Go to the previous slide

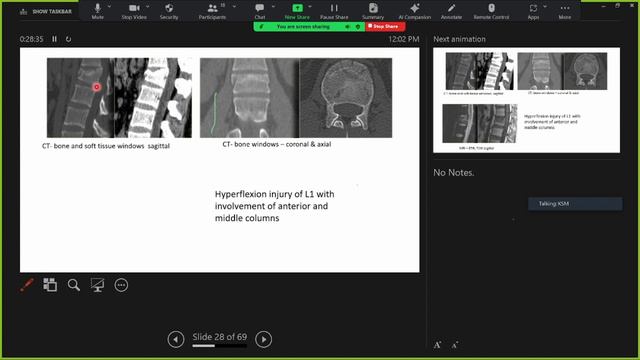point(176,339)
